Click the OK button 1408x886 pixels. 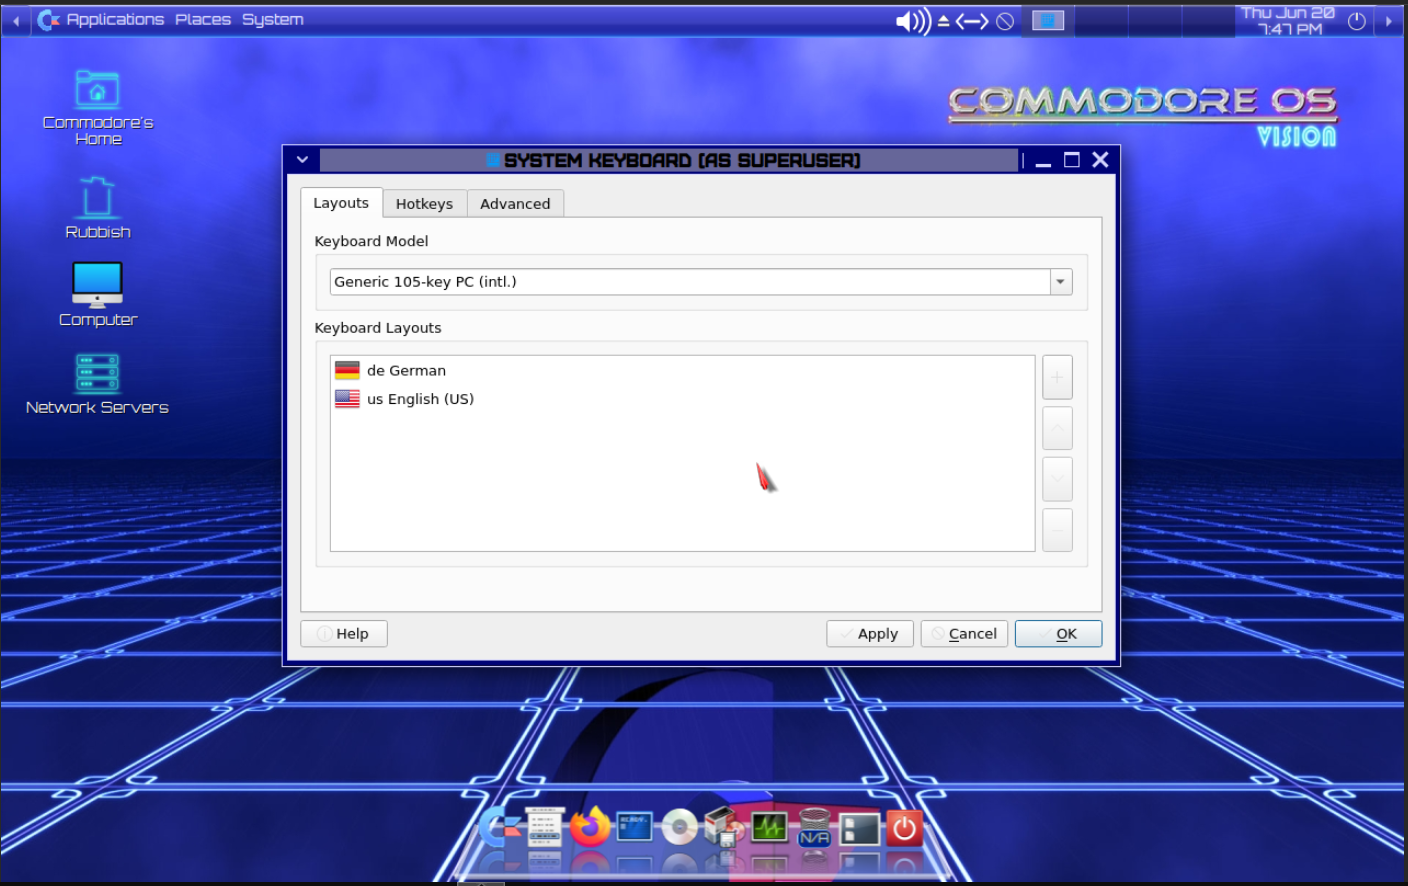1058,634
